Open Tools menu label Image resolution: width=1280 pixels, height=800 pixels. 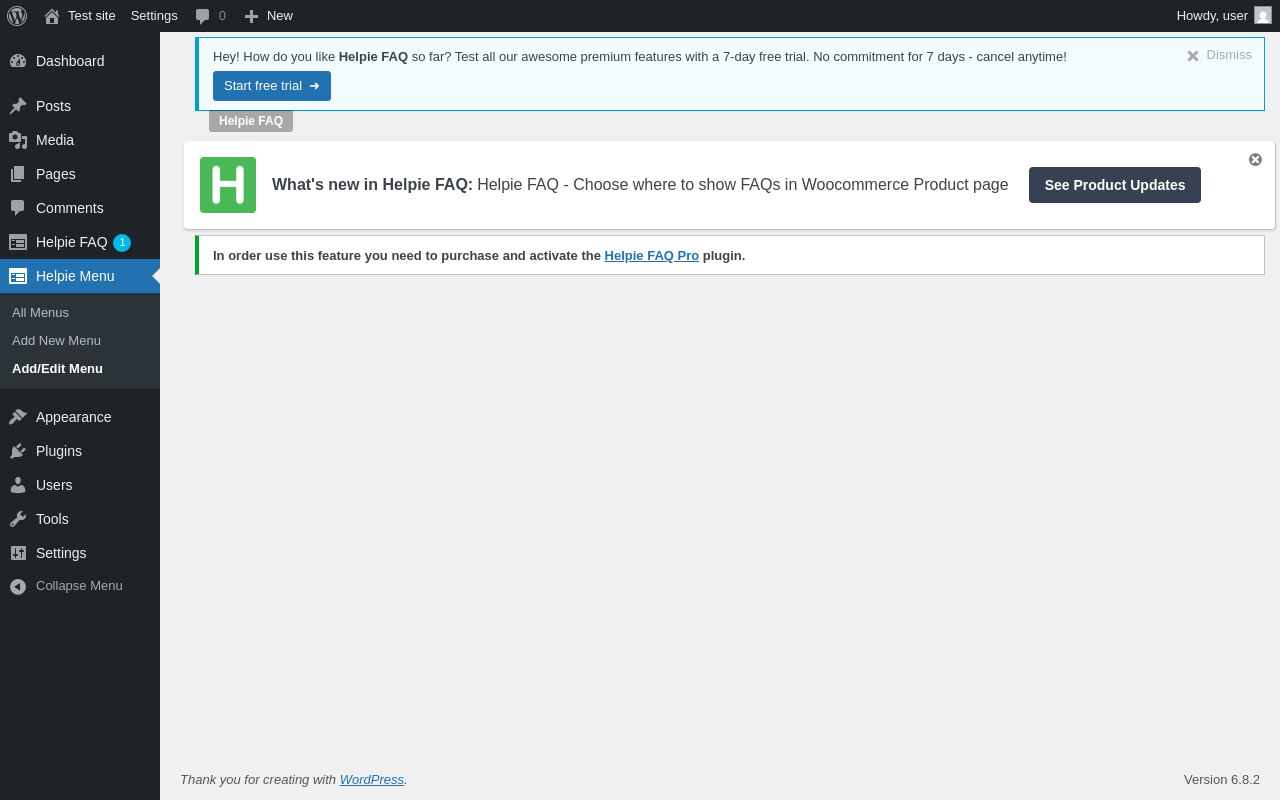click(52, 519)
